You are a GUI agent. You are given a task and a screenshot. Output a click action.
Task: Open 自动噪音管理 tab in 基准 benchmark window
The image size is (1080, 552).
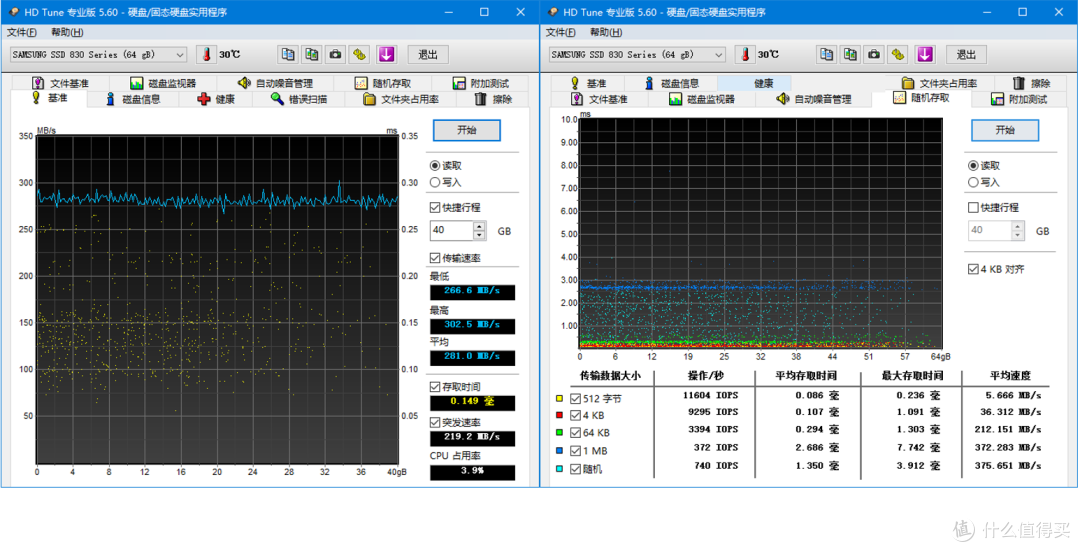click(276, 83)
